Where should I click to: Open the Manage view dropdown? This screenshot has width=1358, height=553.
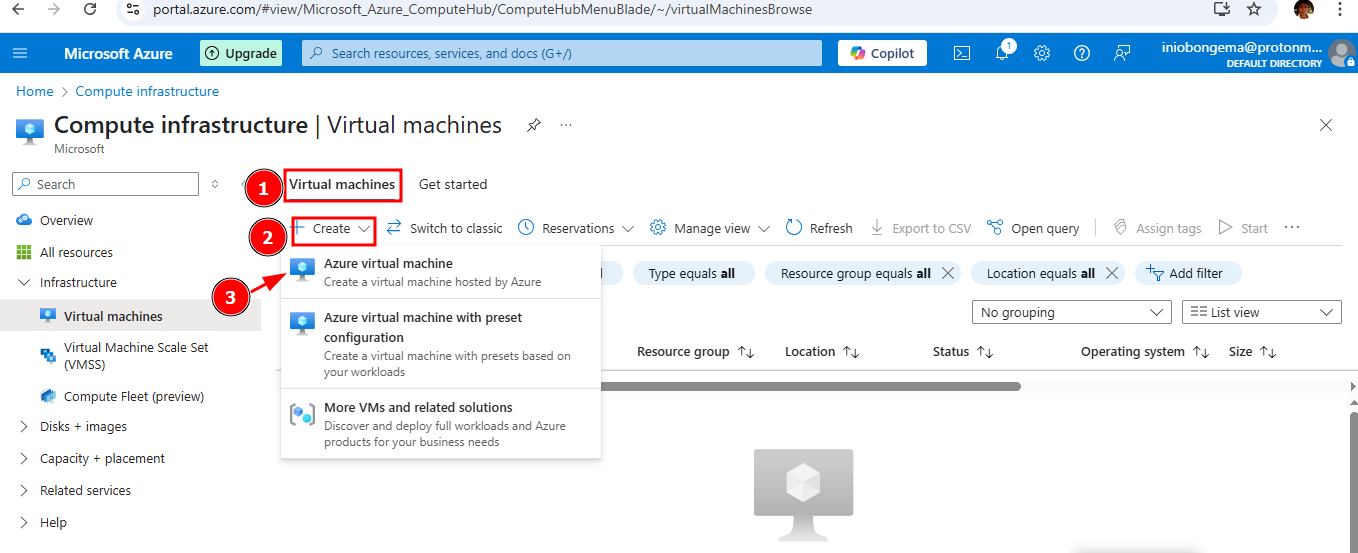click(x=710, y=228)
